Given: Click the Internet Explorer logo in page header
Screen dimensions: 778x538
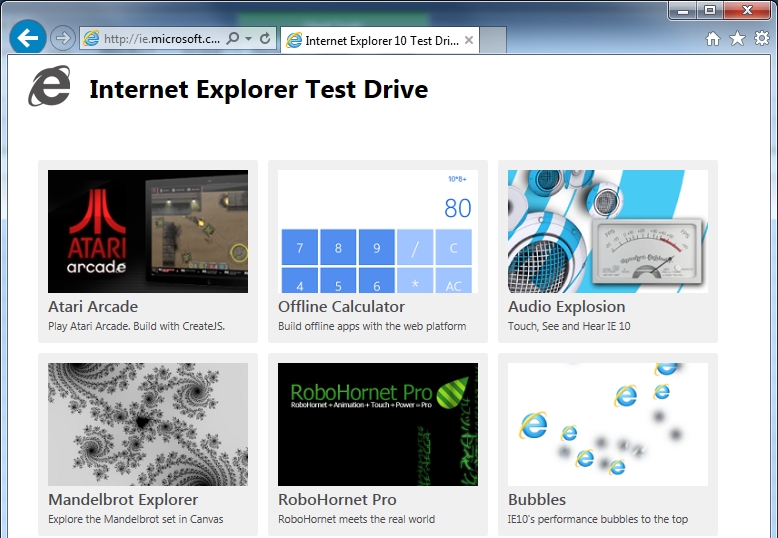Looking at the screenshot, I should tap(49, 88).
